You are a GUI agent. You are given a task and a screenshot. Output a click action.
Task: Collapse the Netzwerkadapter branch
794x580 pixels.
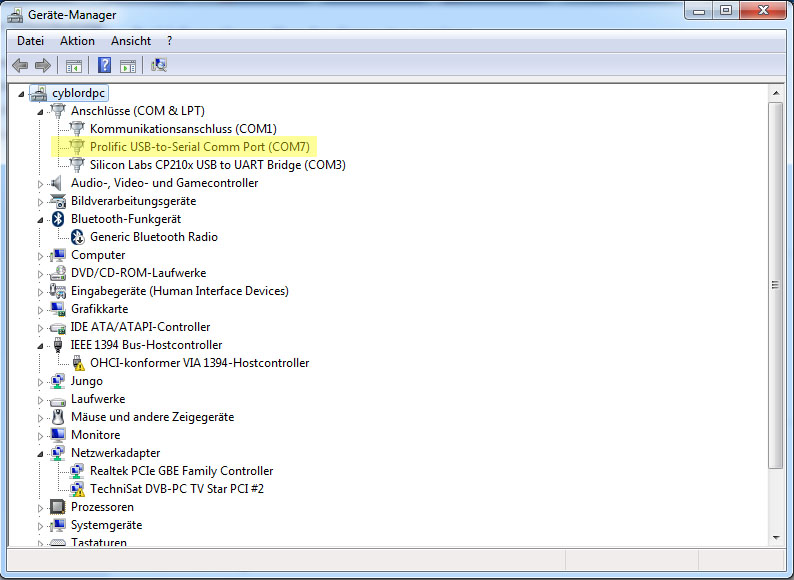40,454
